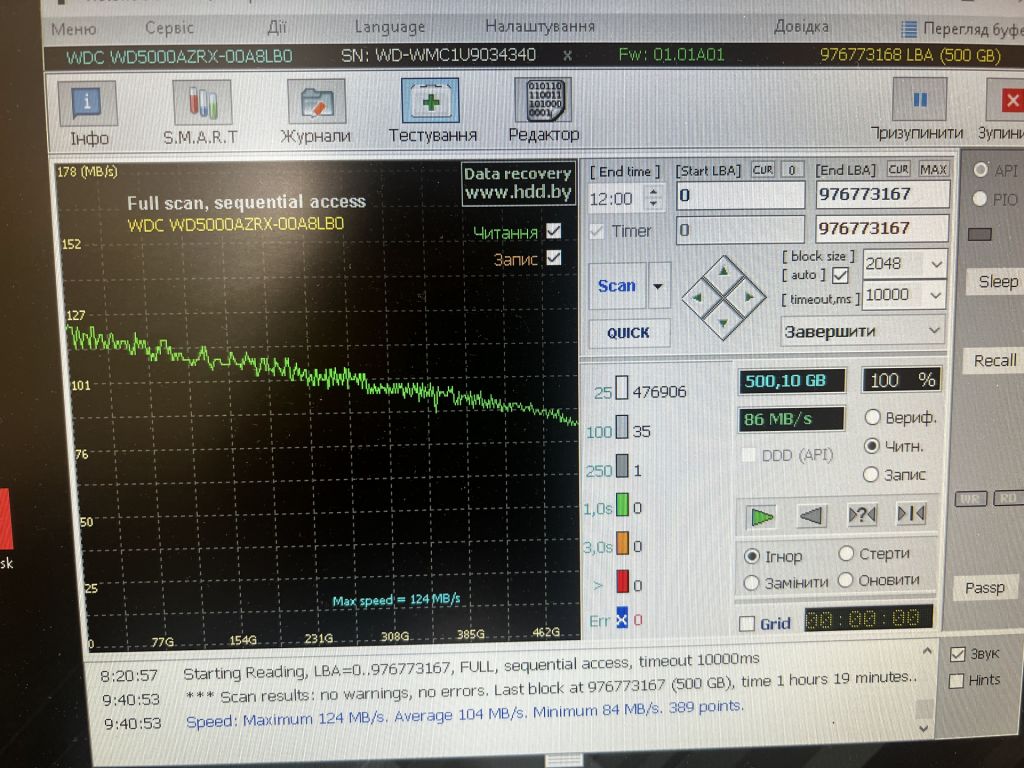1024x768 pixels.
Task: Adjust the End time spinner arrows
Action: 654,198
